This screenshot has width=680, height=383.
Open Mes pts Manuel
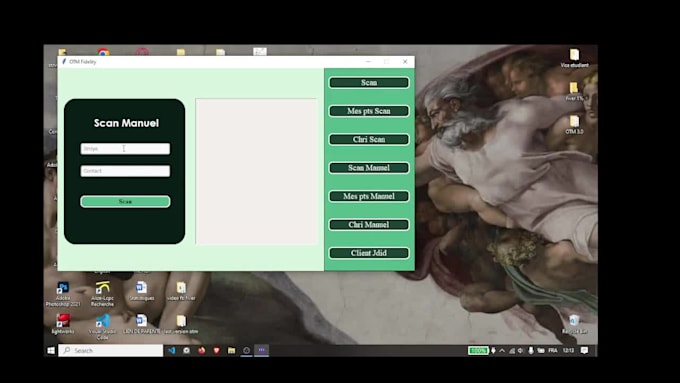tap(369, 196)
